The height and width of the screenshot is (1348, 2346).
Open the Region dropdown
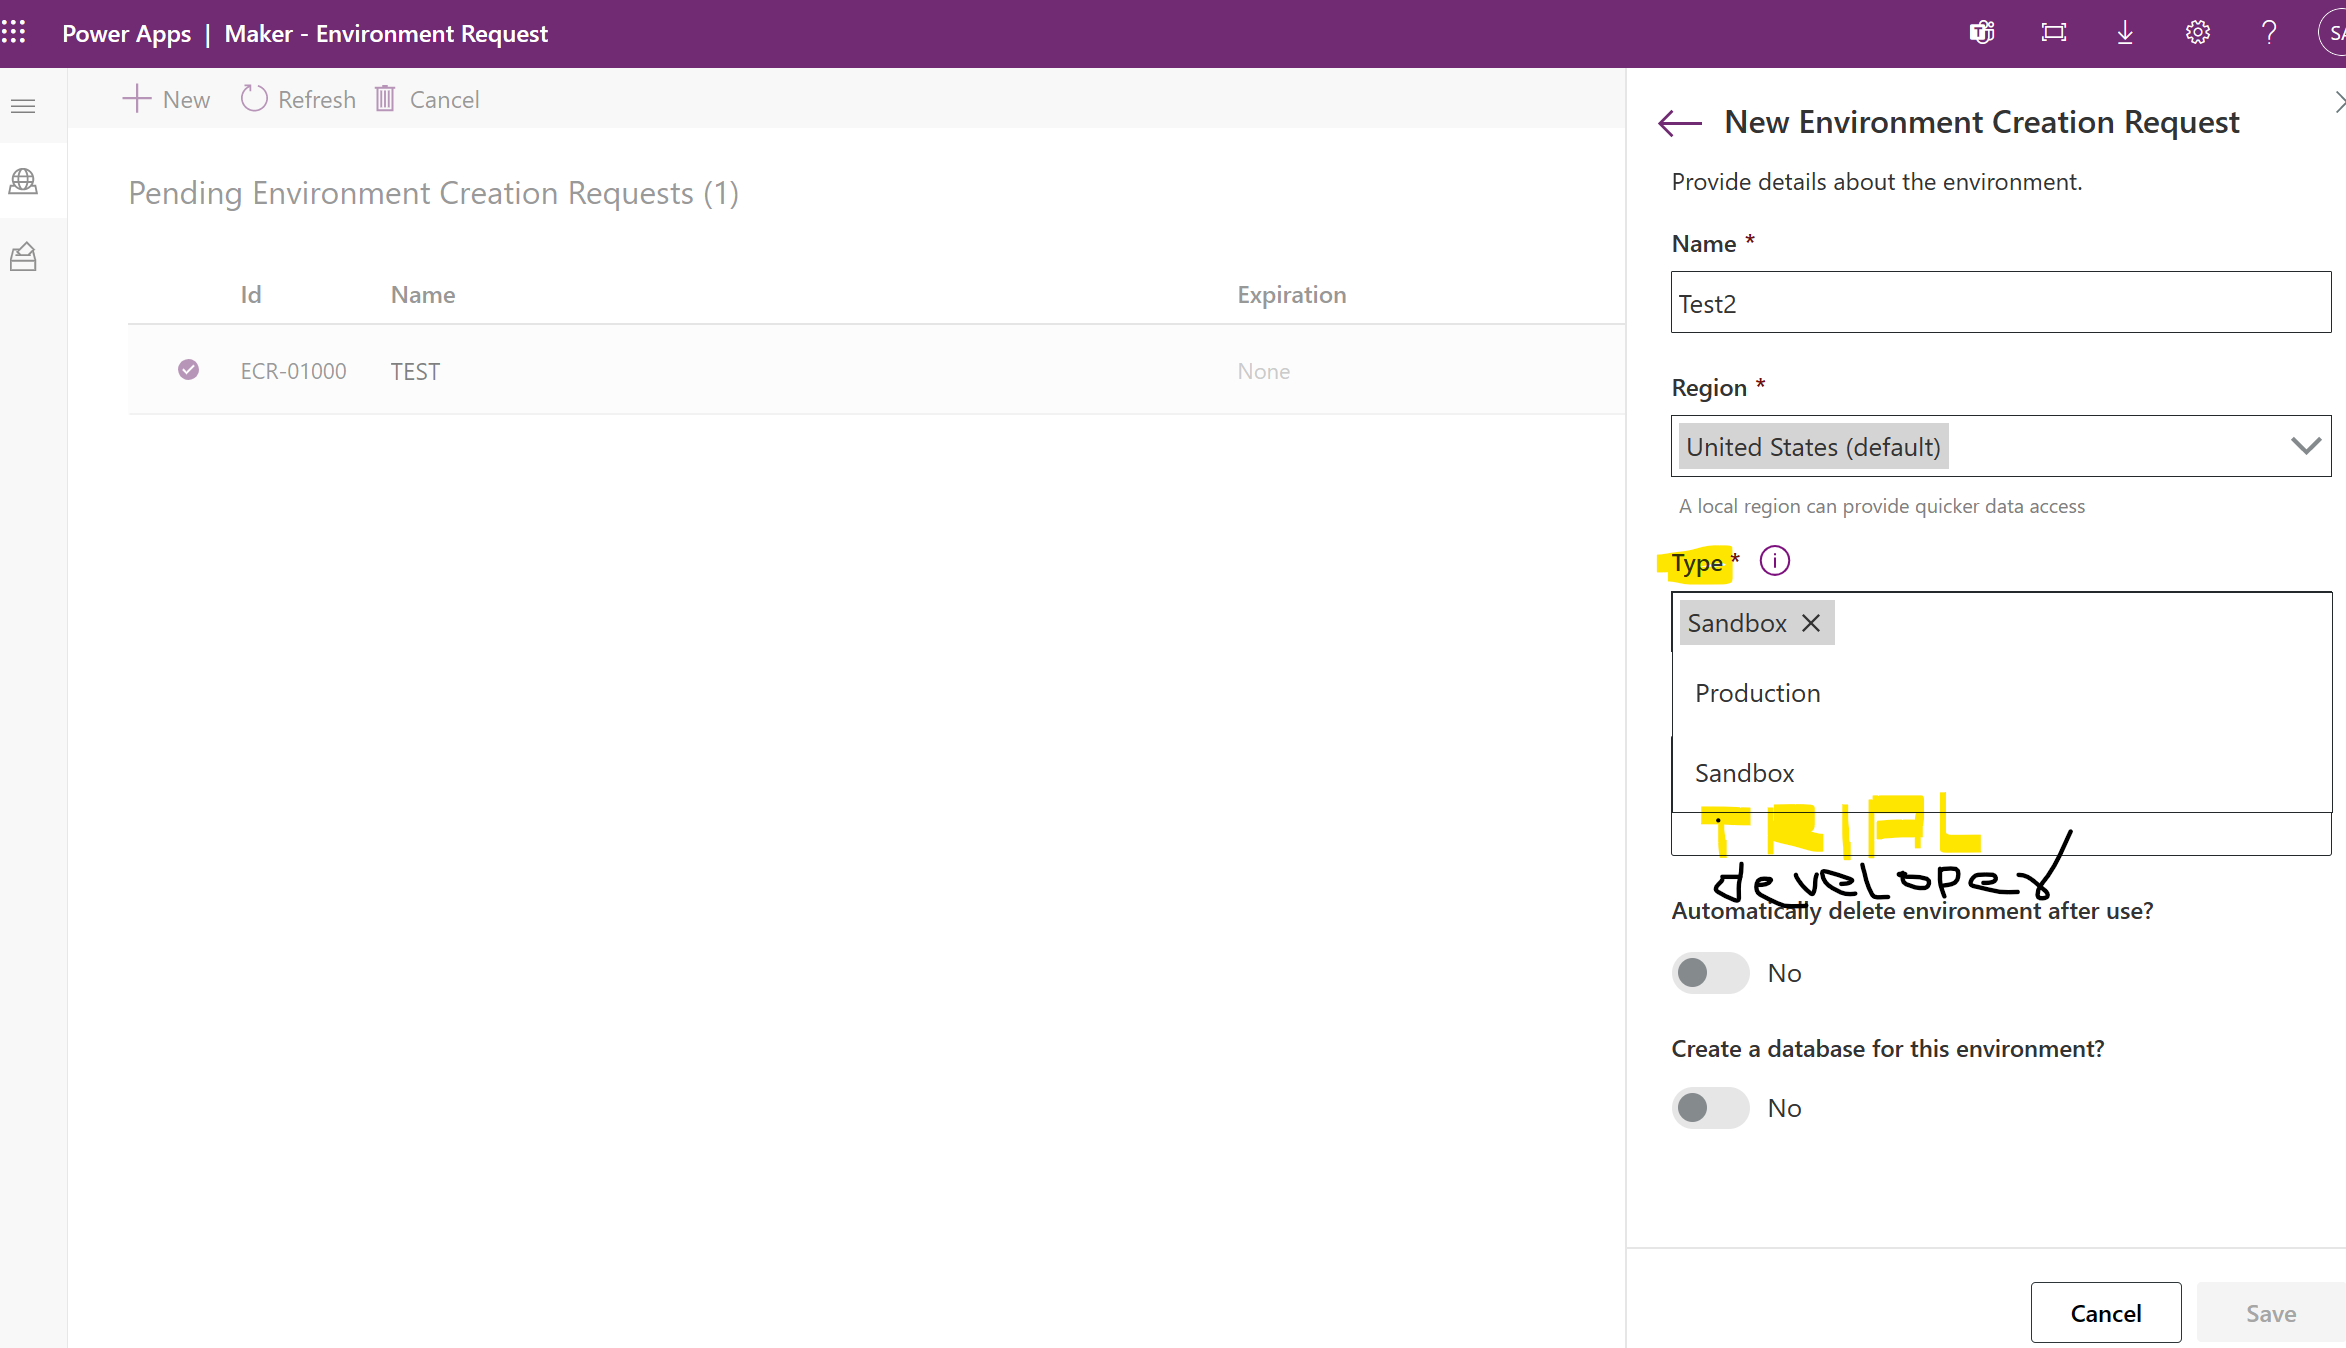2306,446
